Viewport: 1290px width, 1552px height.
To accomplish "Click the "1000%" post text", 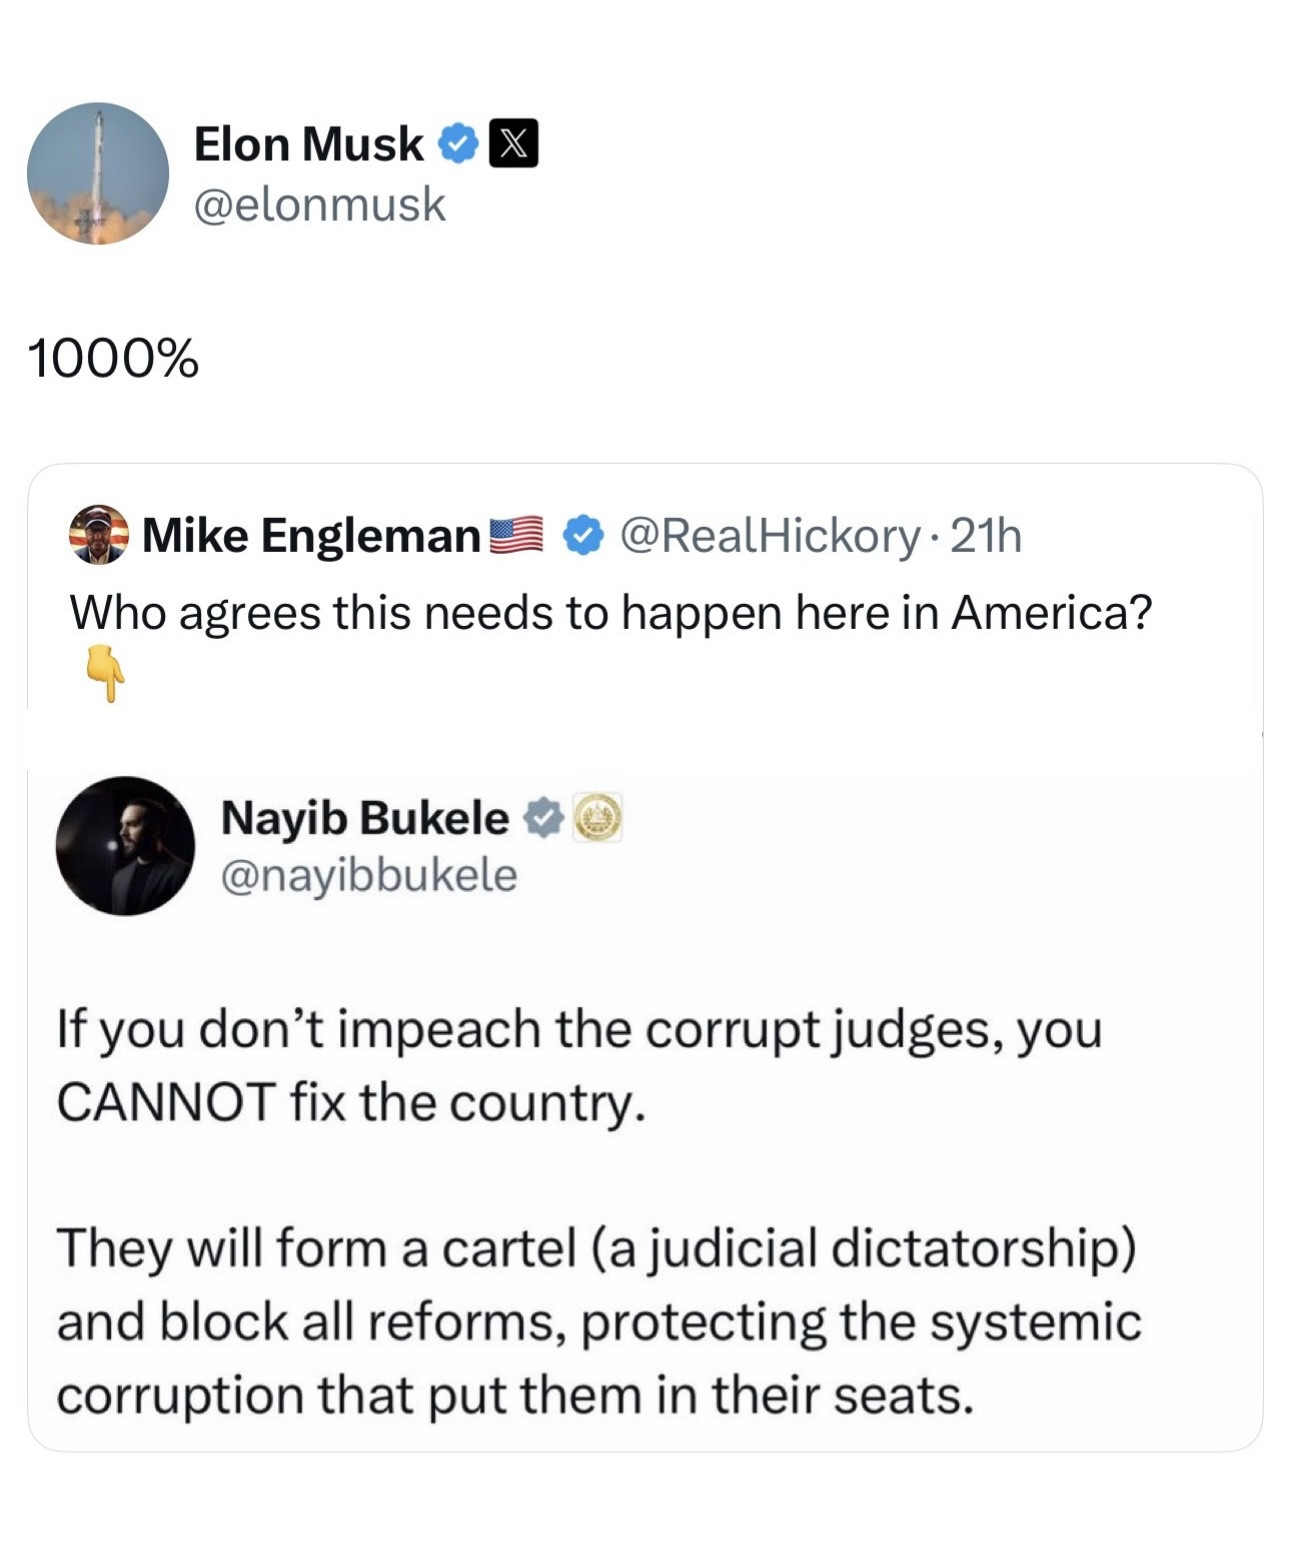I will click(x=114, y=358).
